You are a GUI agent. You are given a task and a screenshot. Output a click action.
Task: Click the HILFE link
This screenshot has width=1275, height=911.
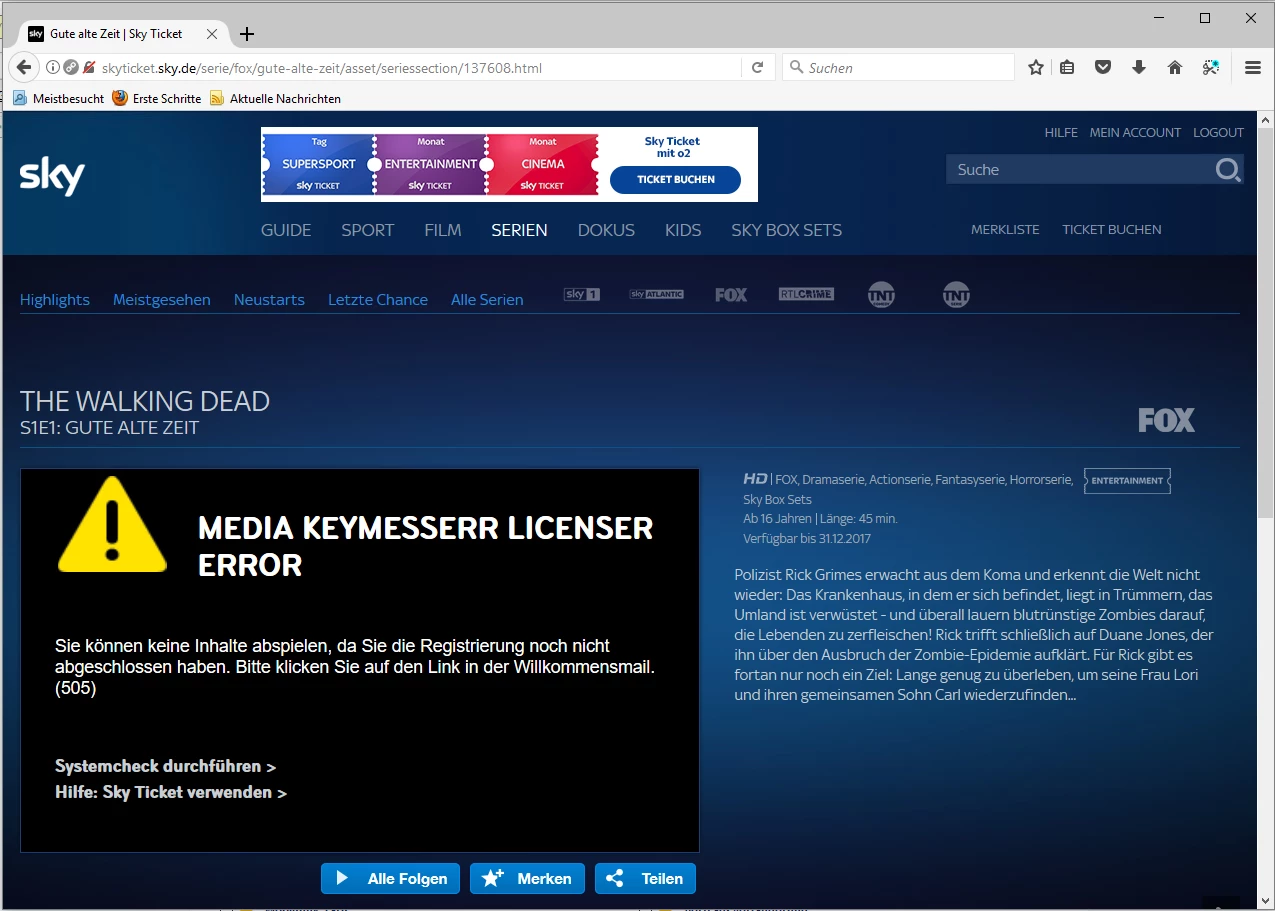click(x=1061, y=132)
